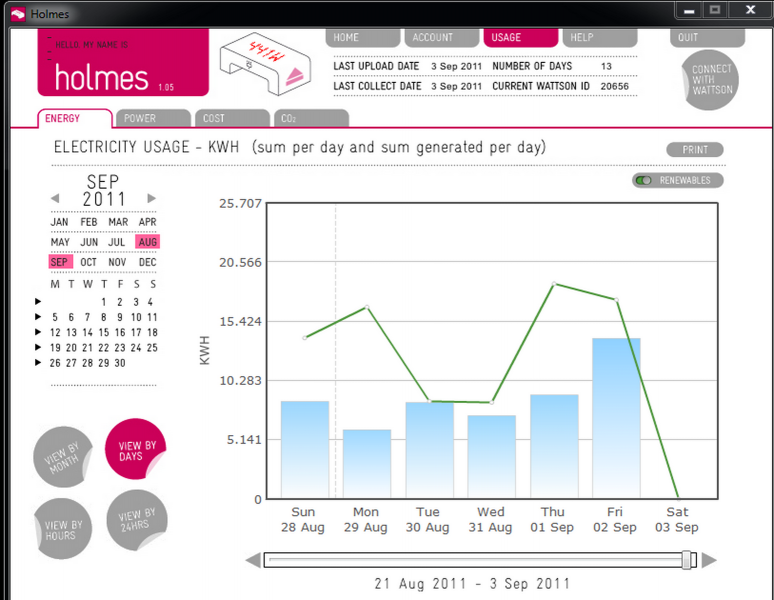Go to next month with right arrow

click(x=152, y=198)
